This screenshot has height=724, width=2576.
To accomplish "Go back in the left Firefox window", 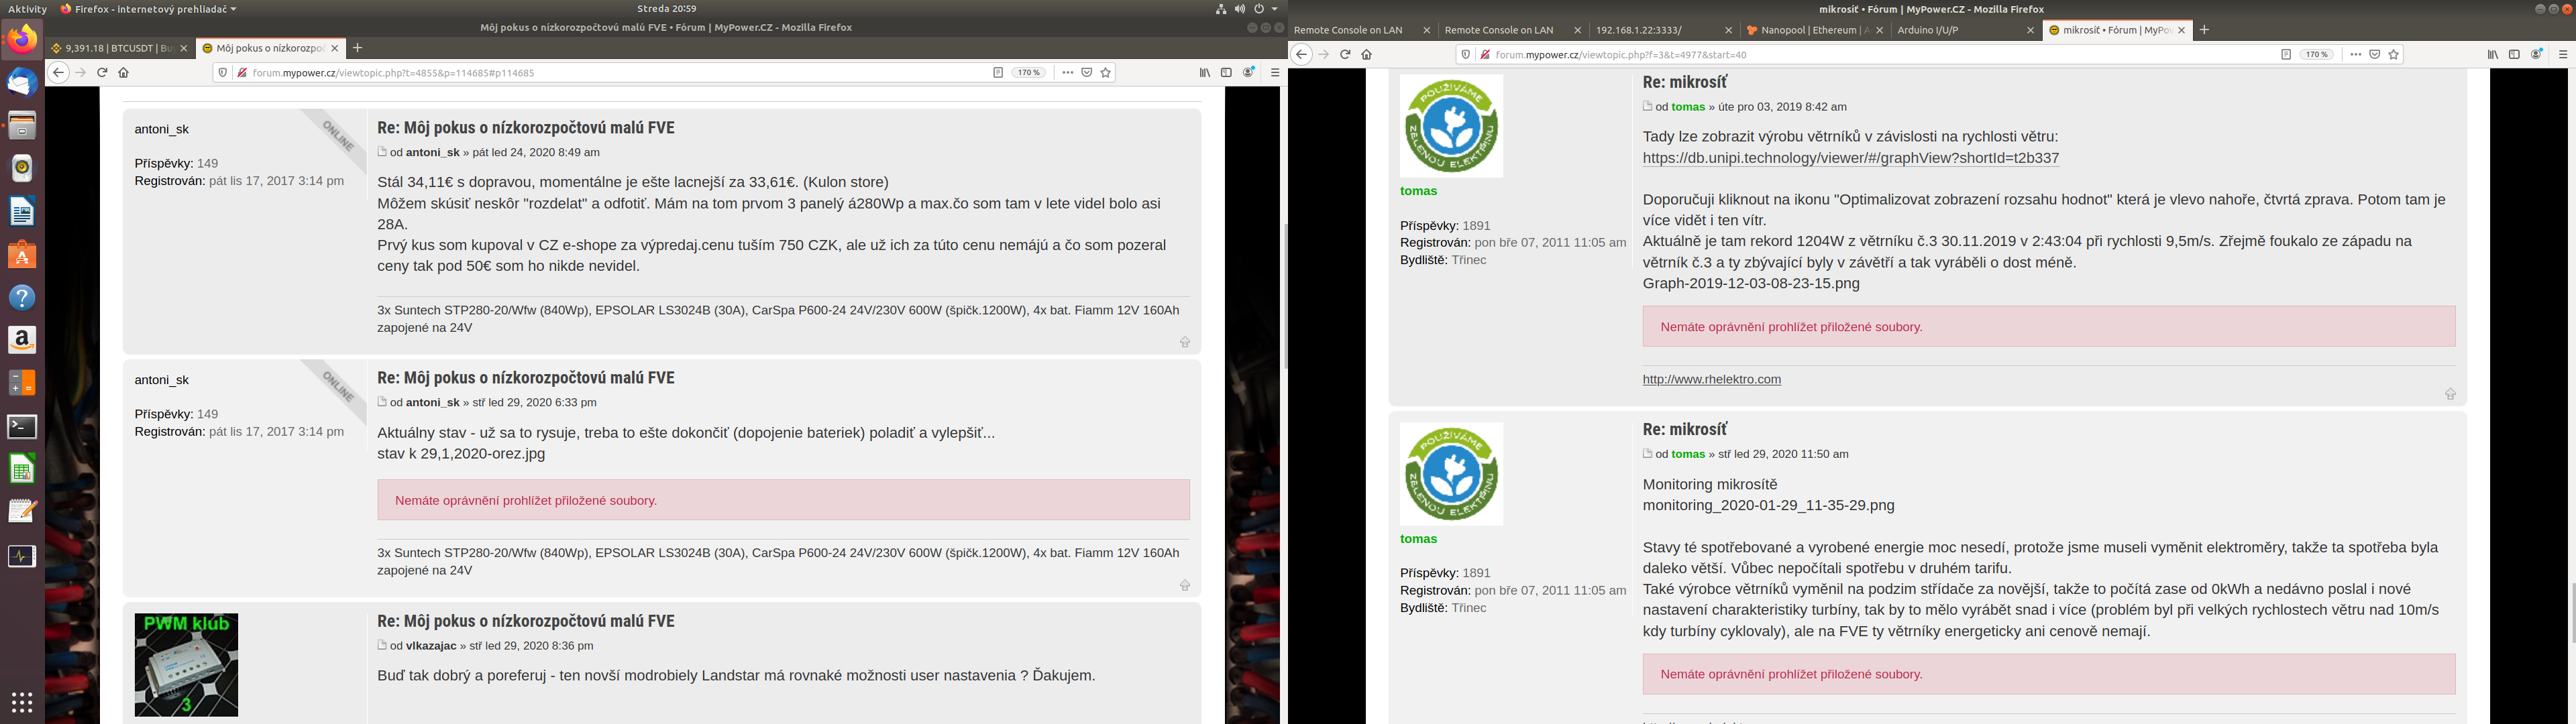I will pos(58,73).
